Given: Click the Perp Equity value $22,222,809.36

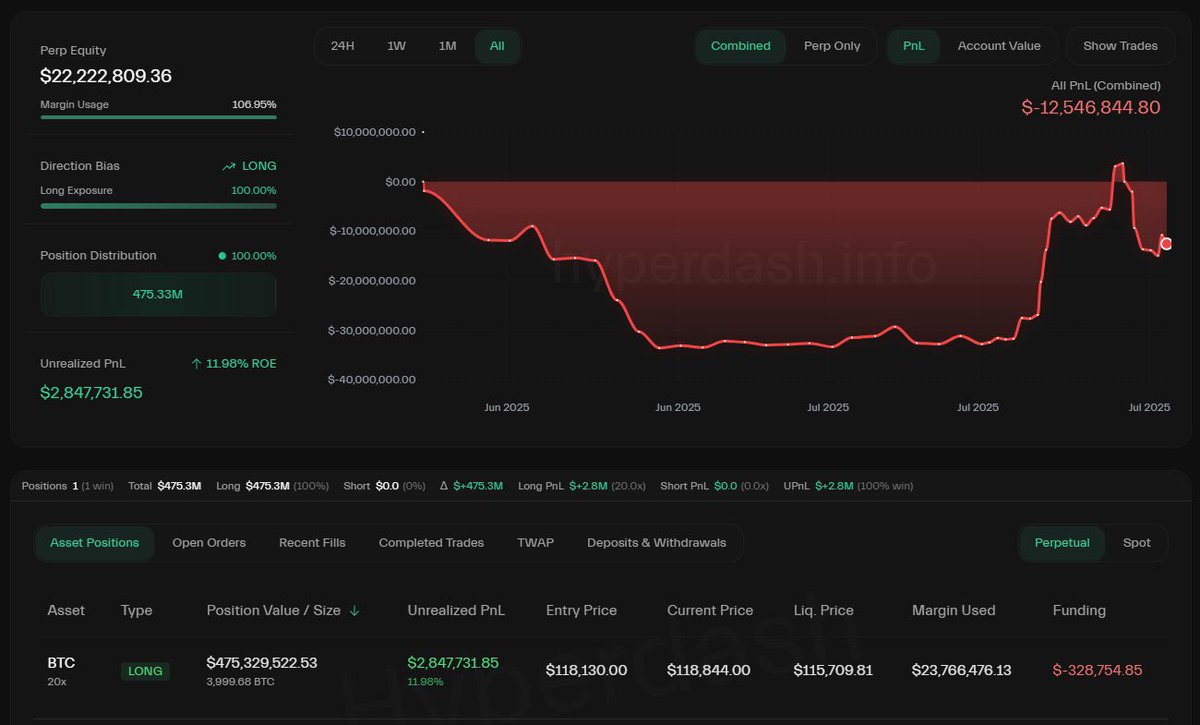Looking at the screenshot, I should point(106,76).
